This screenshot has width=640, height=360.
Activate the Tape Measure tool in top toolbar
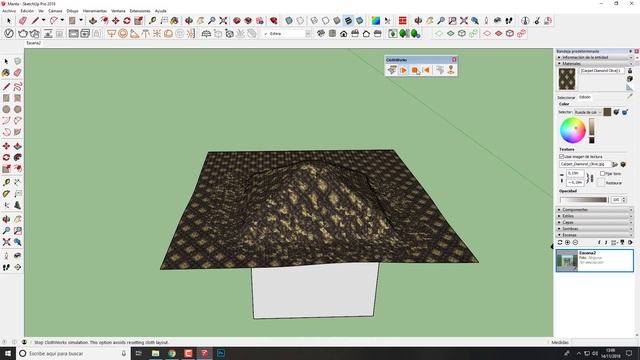[x=152, y=20]
